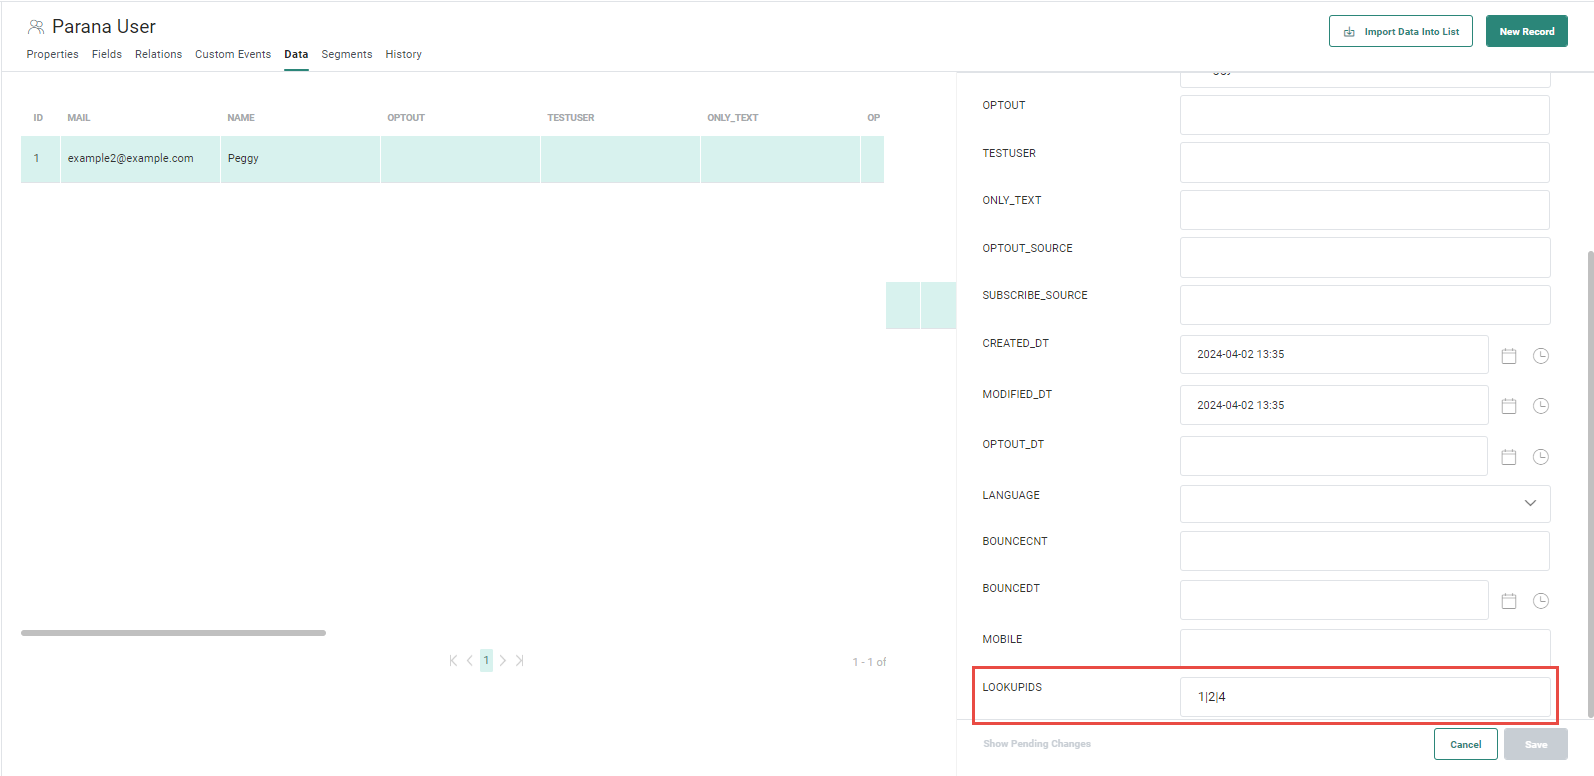Show Pending Changes link

point(1036,744)
